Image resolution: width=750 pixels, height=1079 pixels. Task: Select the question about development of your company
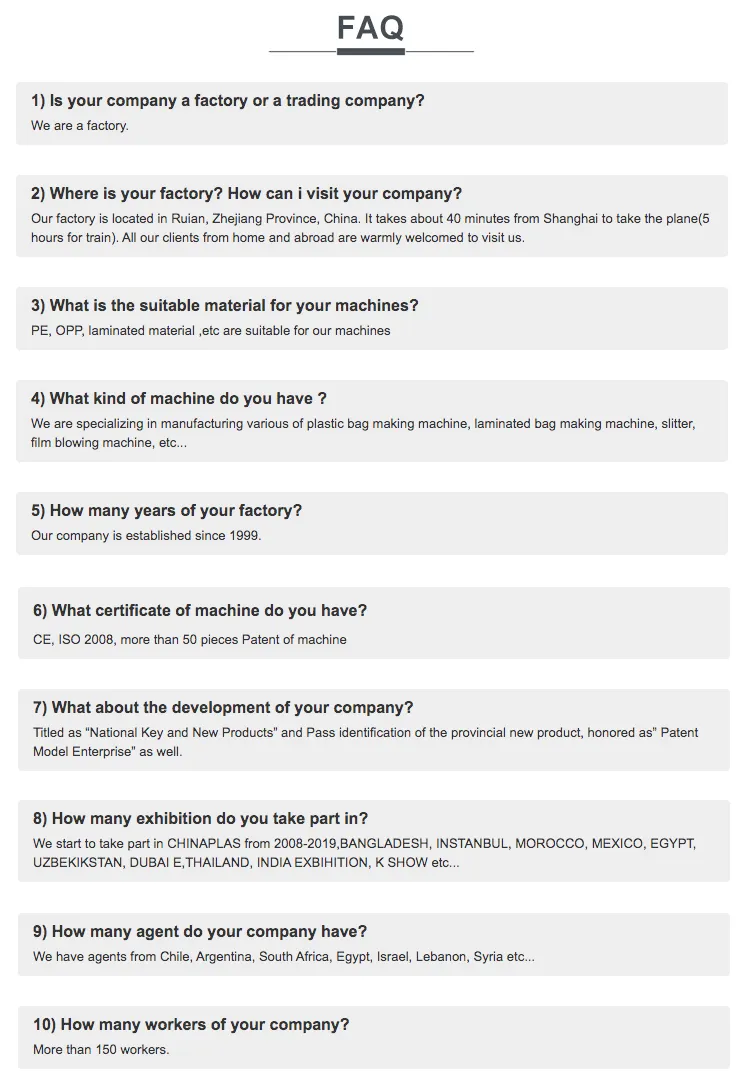[223, 708]
